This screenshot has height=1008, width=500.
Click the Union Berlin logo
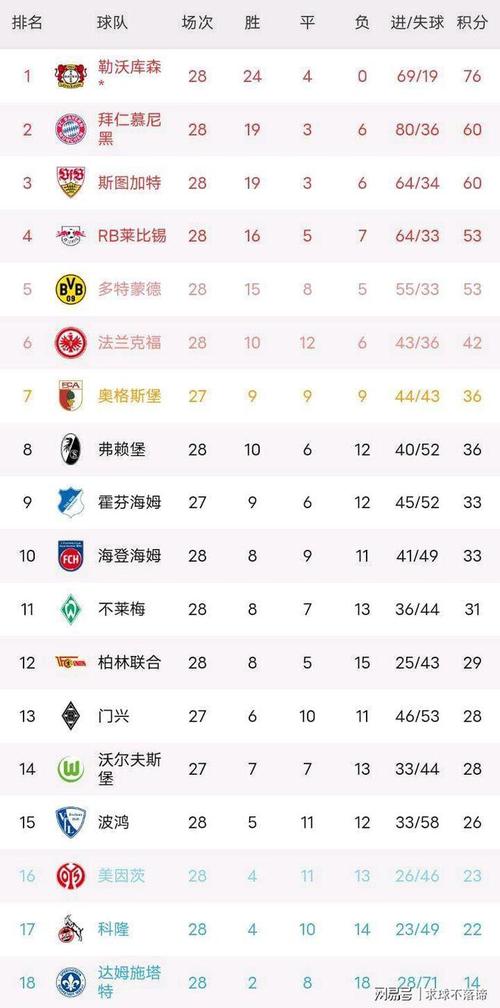click(x=71, y=662)
